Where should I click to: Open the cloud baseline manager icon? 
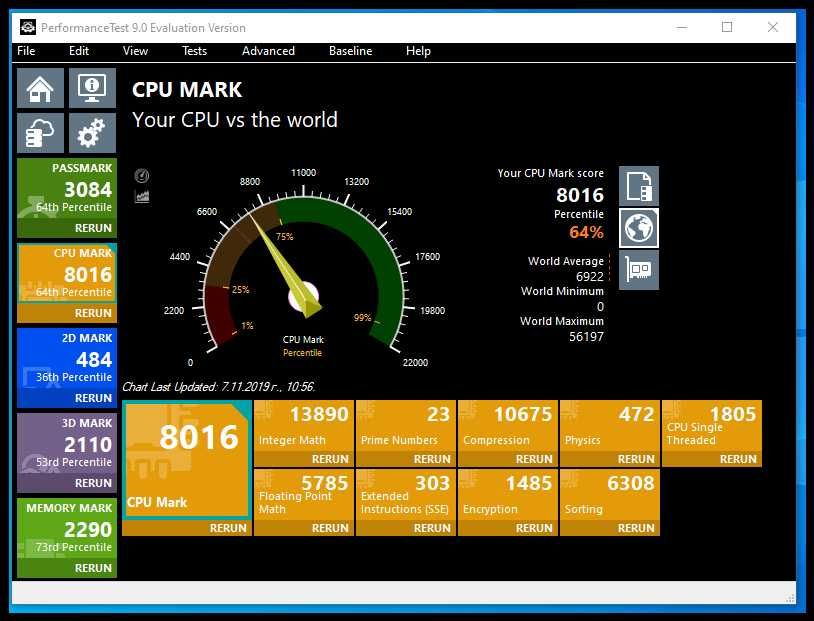pos(40,133)
